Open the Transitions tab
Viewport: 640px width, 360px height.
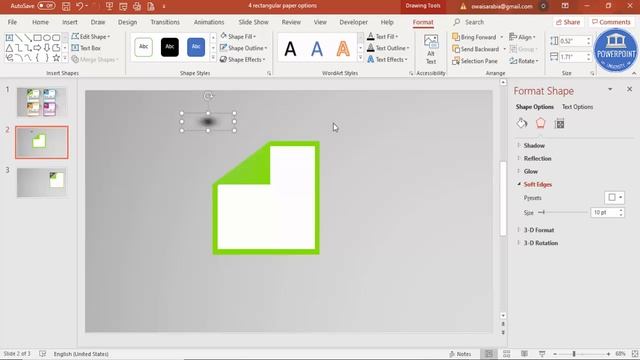click(x=165, y=22)
